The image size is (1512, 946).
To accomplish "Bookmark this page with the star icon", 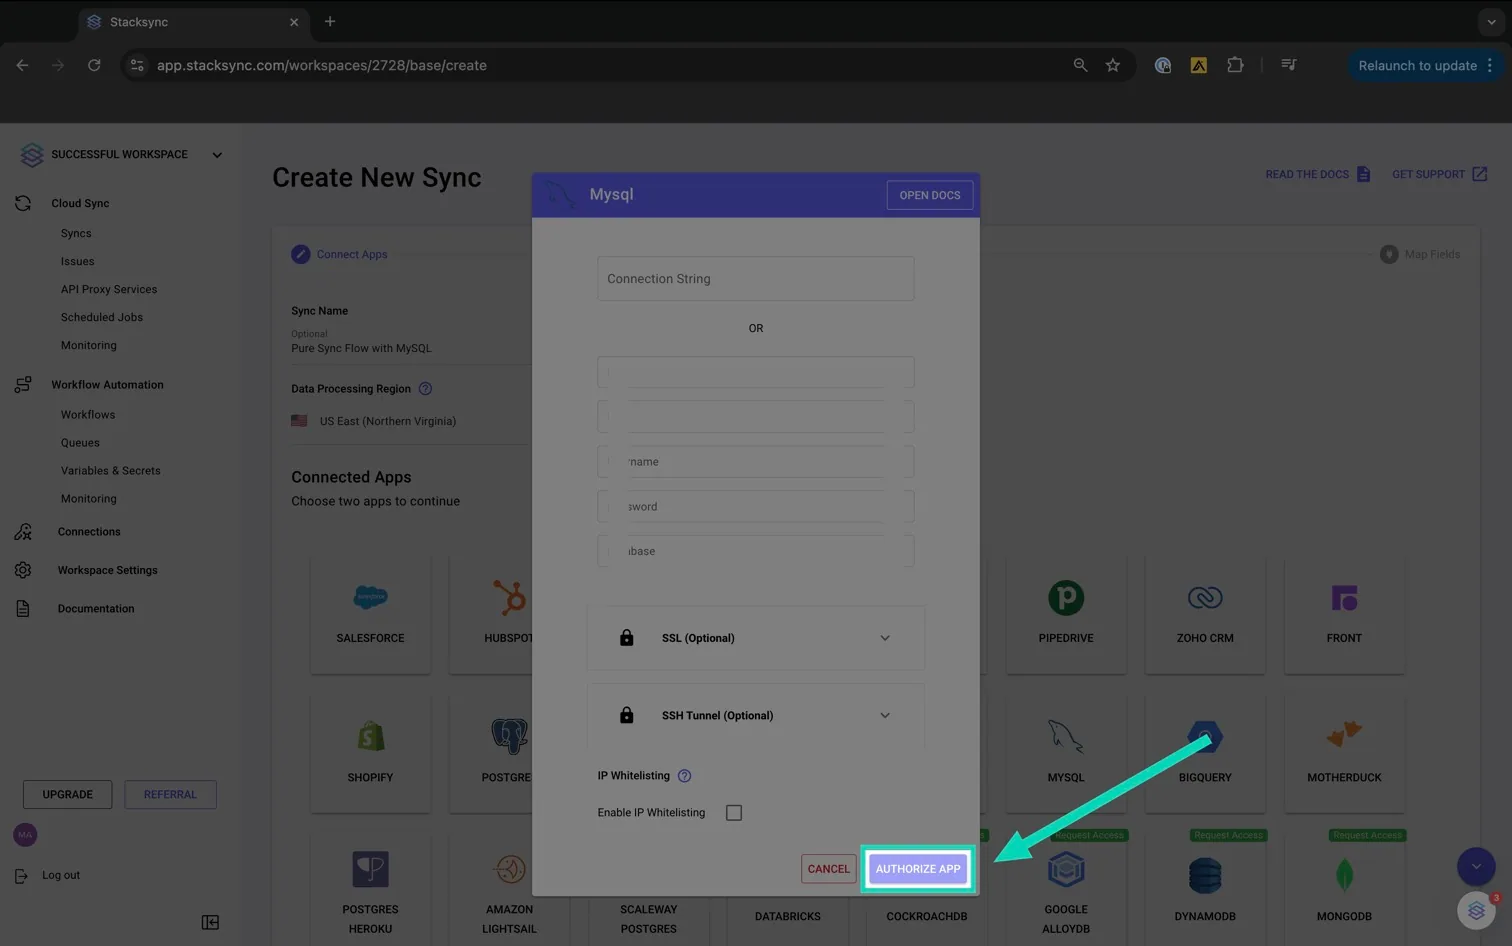I will coord(1113,65).
